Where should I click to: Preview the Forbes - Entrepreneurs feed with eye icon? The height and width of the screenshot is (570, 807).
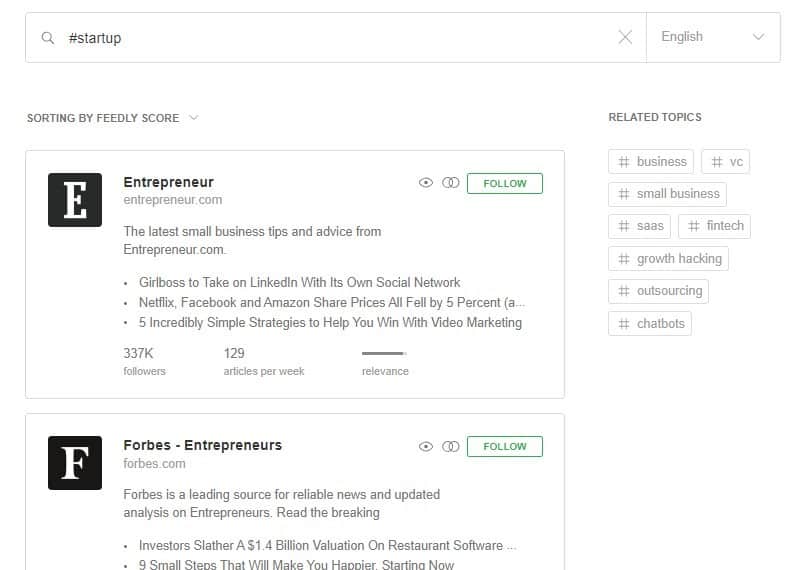click(x=426, y=446)
